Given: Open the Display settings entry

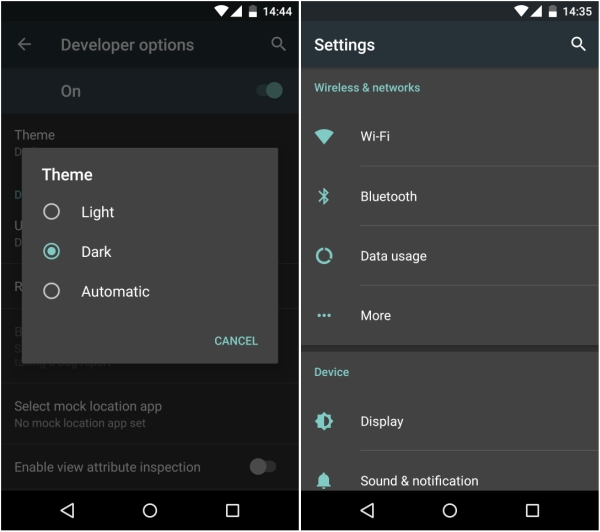Looking at the screenshot, I should (x=450, y=421).
